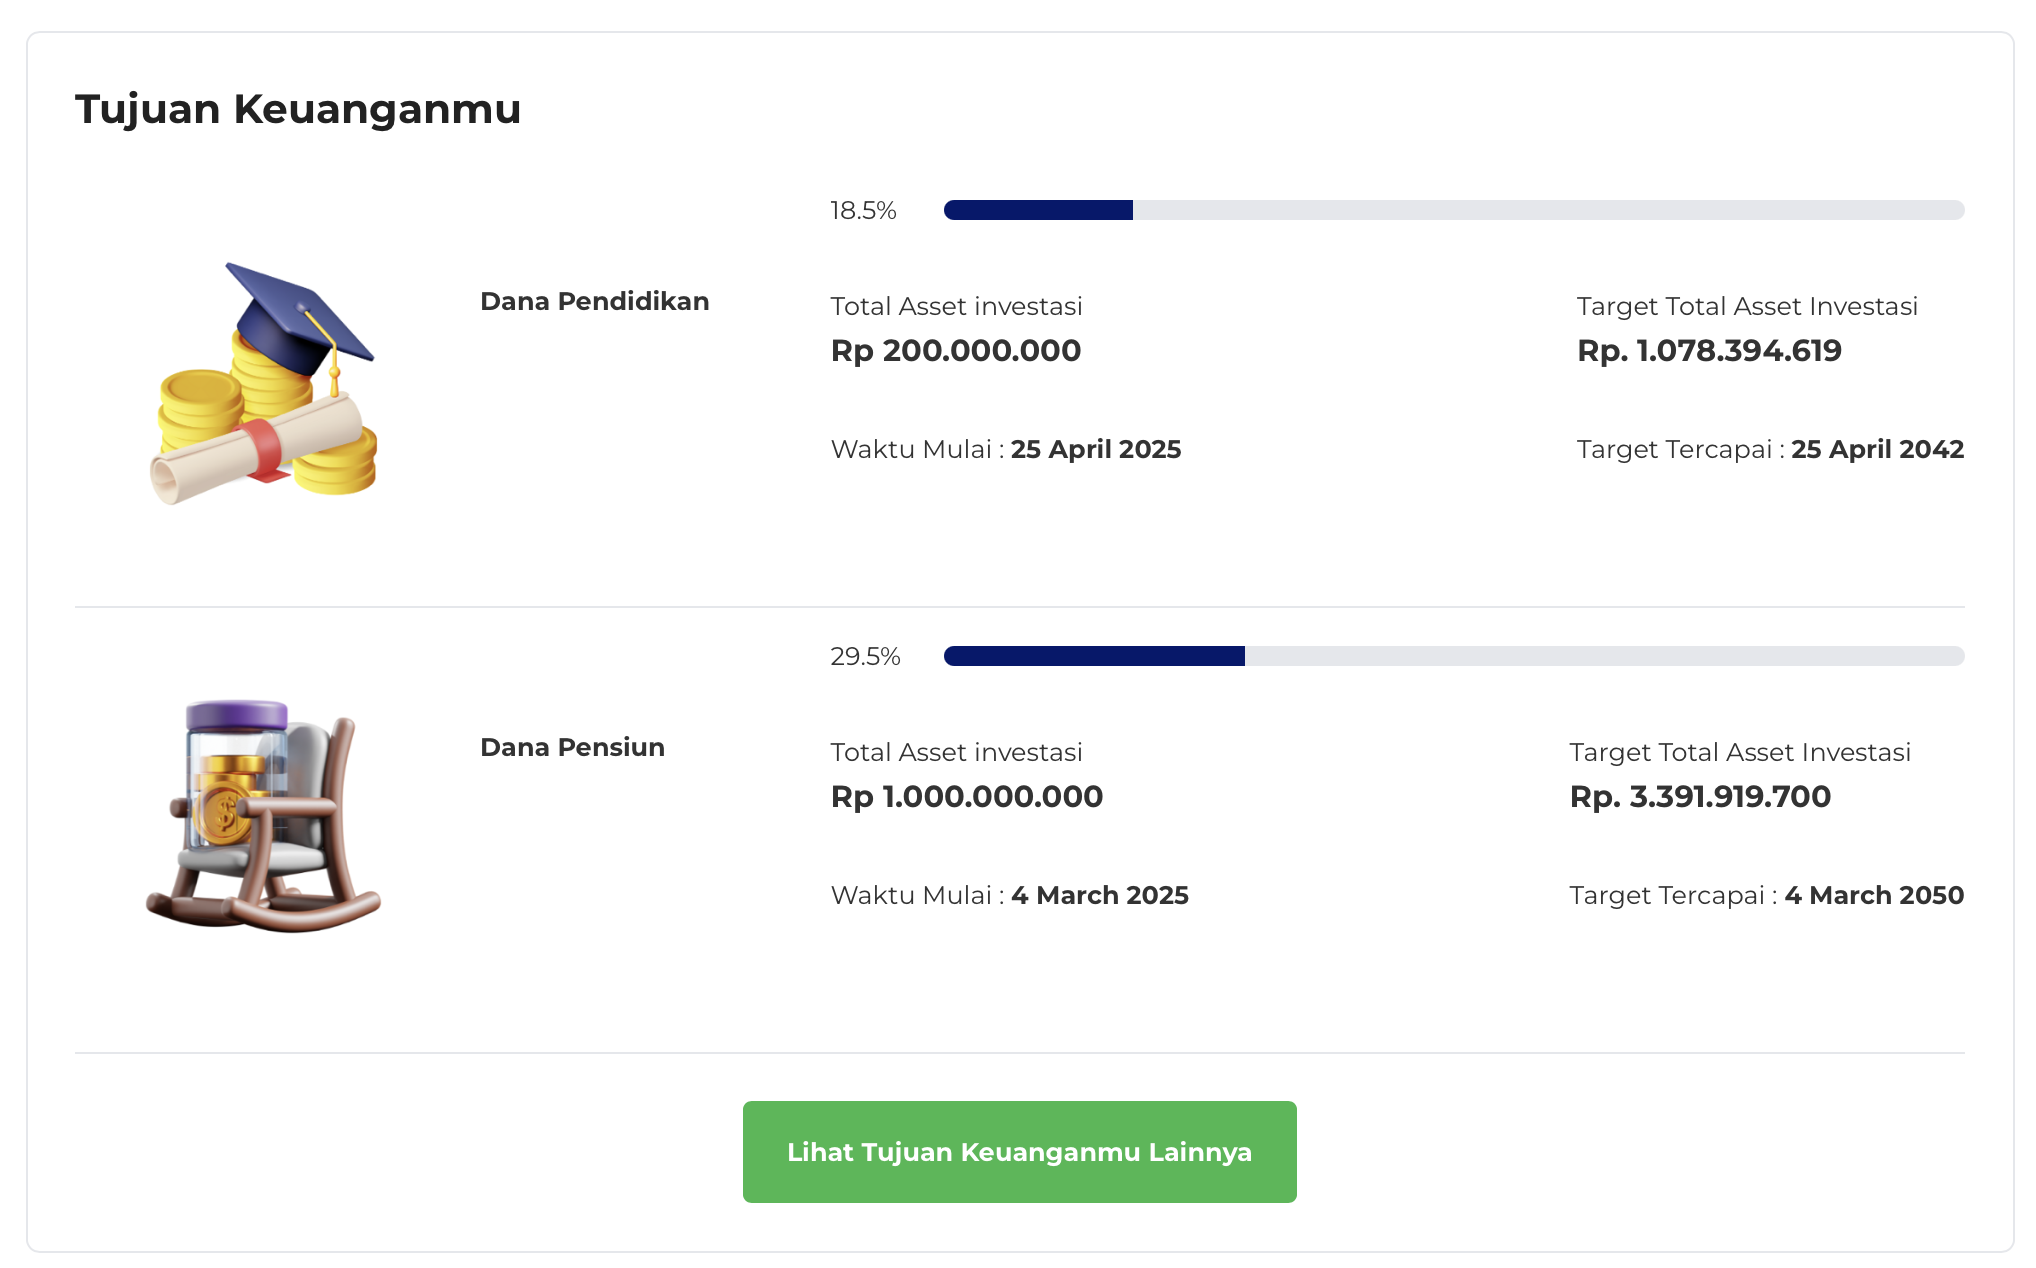Click the 25 April 2042 target date
Screen dimensions: 2036x1268
(1876, 449)
